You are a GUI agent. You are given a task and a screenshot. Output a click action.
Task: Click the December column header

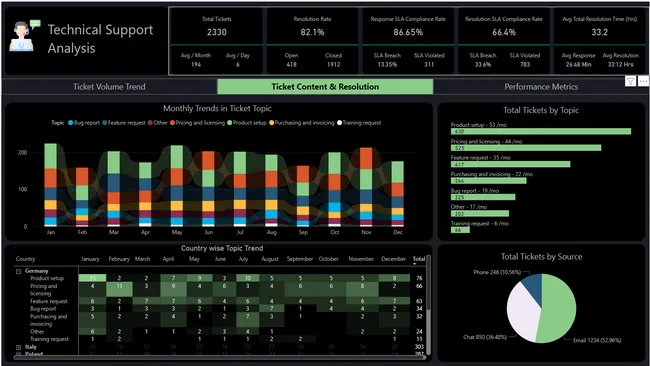pyautogui.click(x=393, y=259)
